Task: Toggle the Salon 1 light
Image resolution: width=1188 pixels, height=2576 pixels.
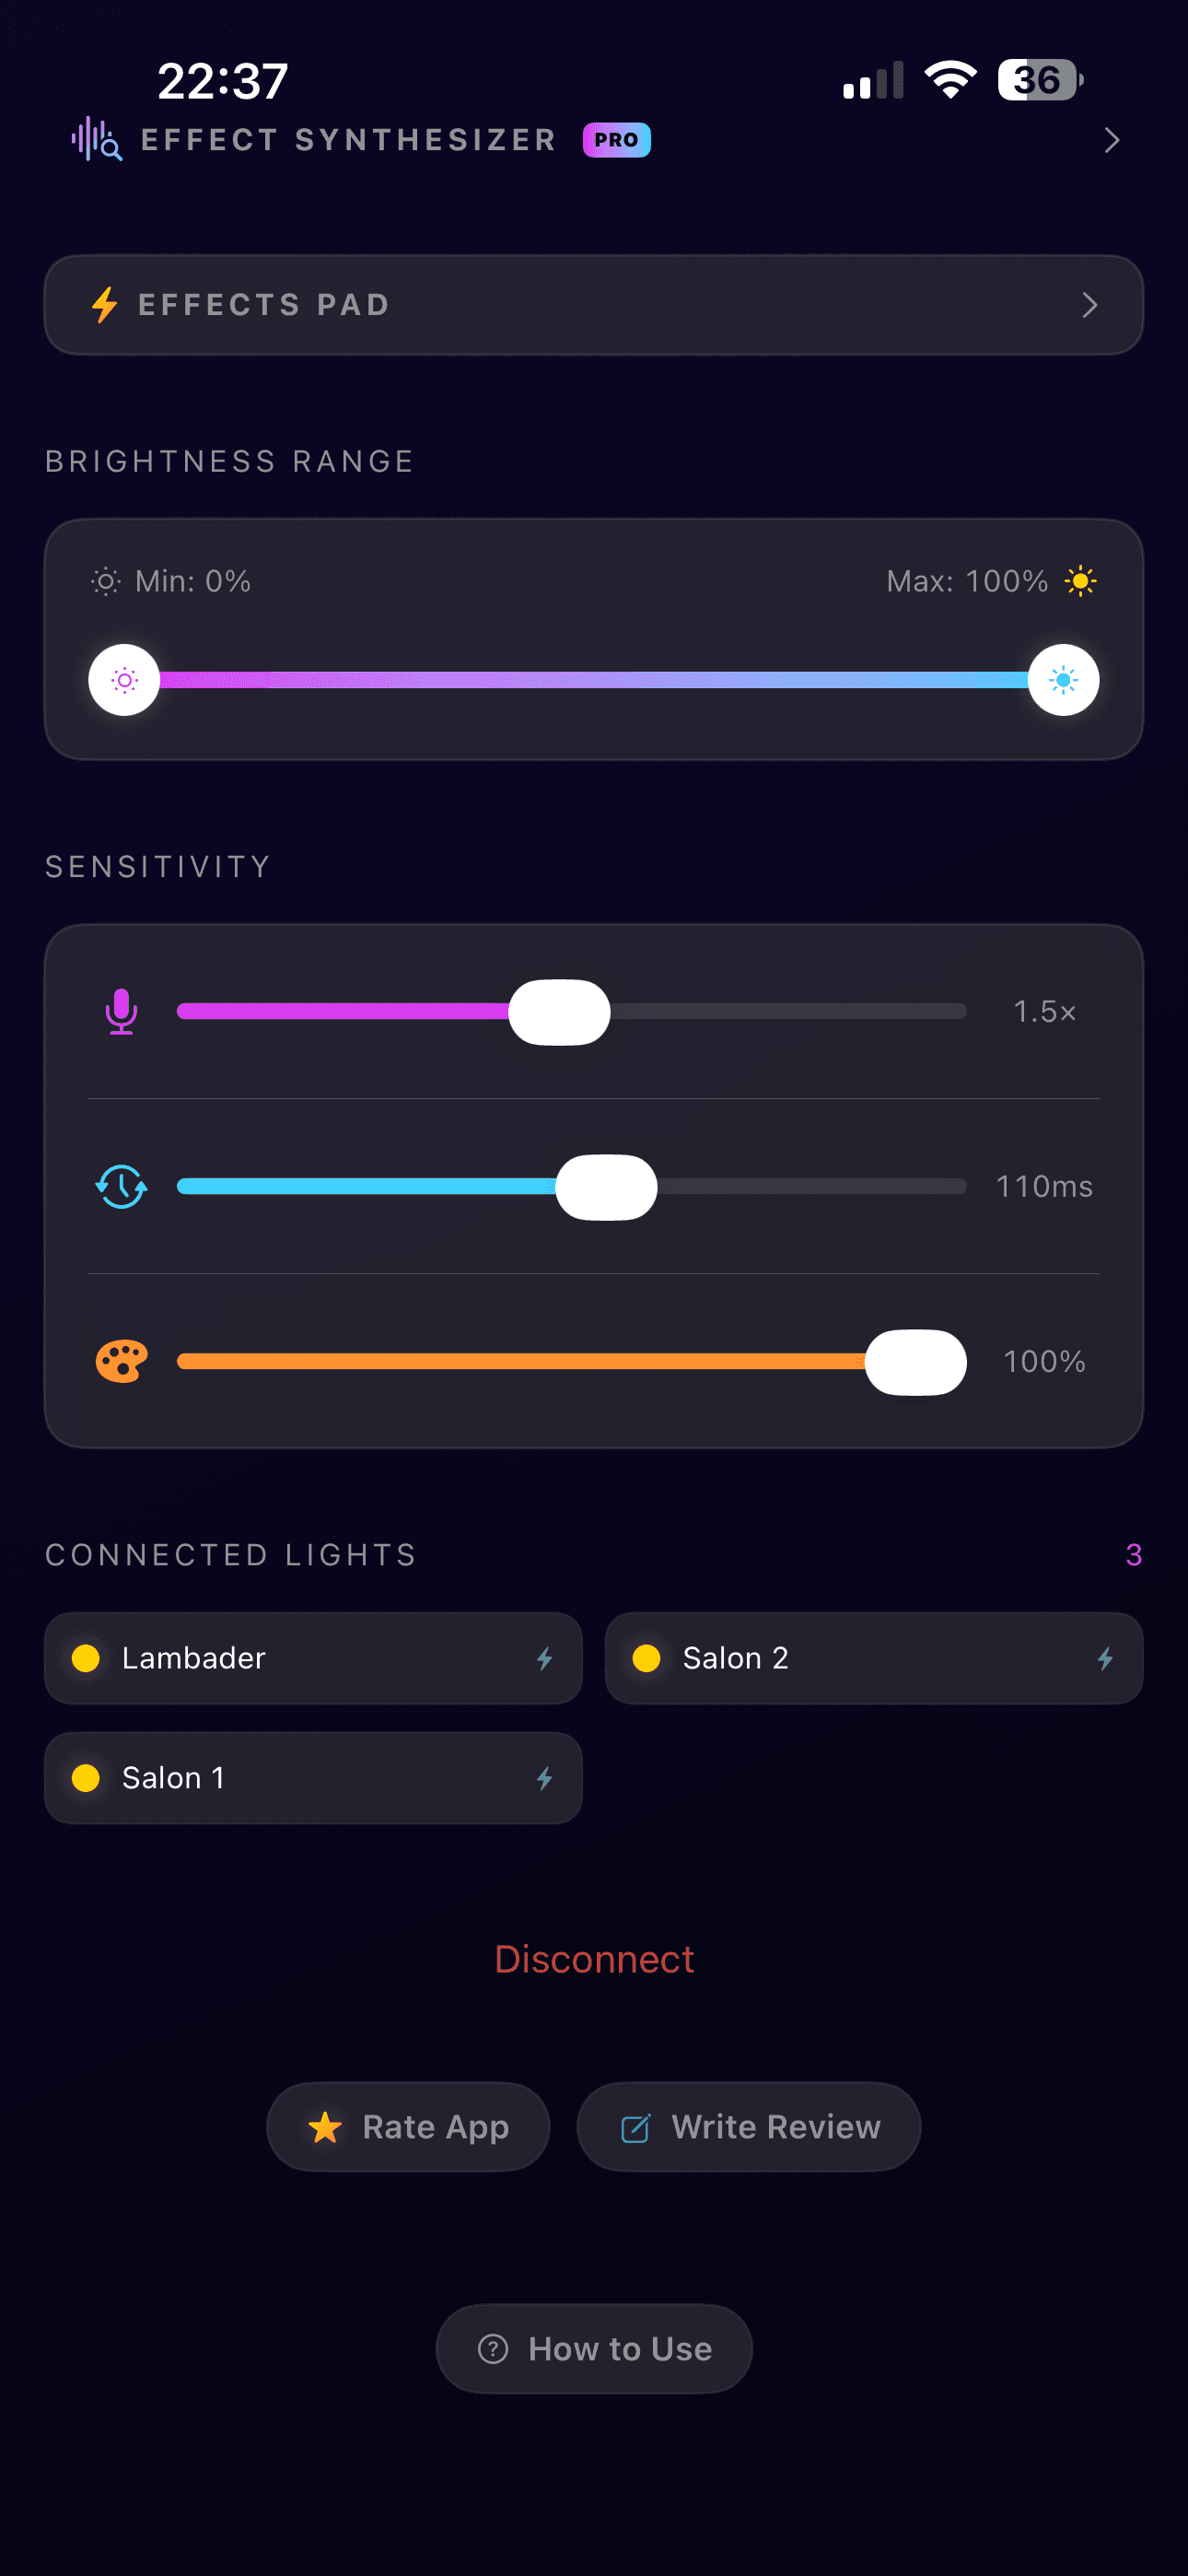Action: coord(313,1778)
